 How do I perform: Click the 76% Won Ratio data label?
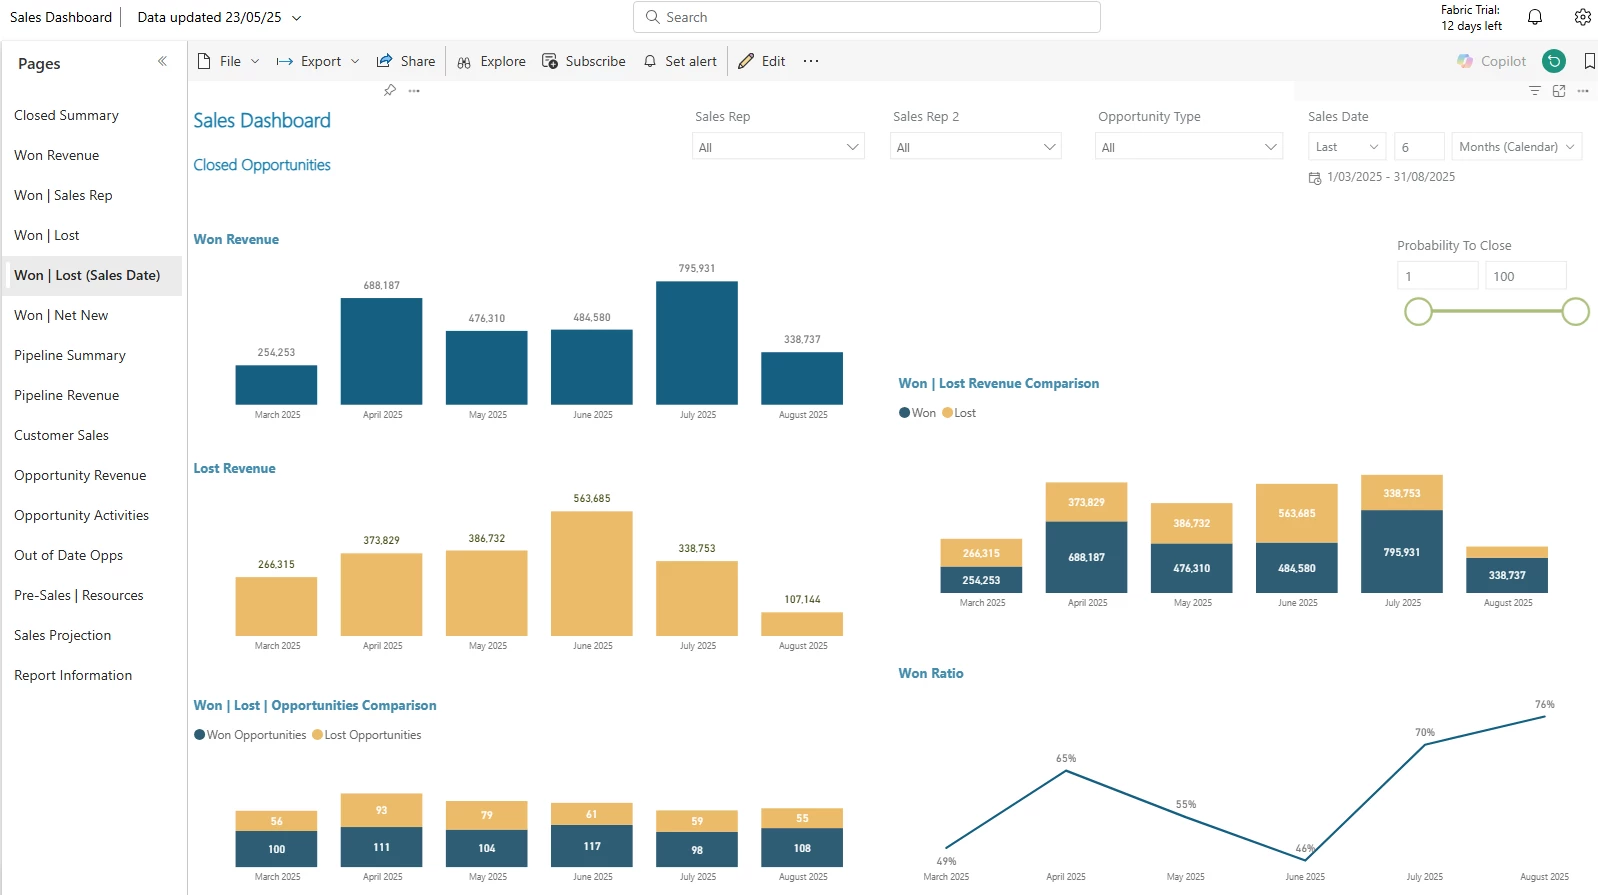tap(1545, 704)
